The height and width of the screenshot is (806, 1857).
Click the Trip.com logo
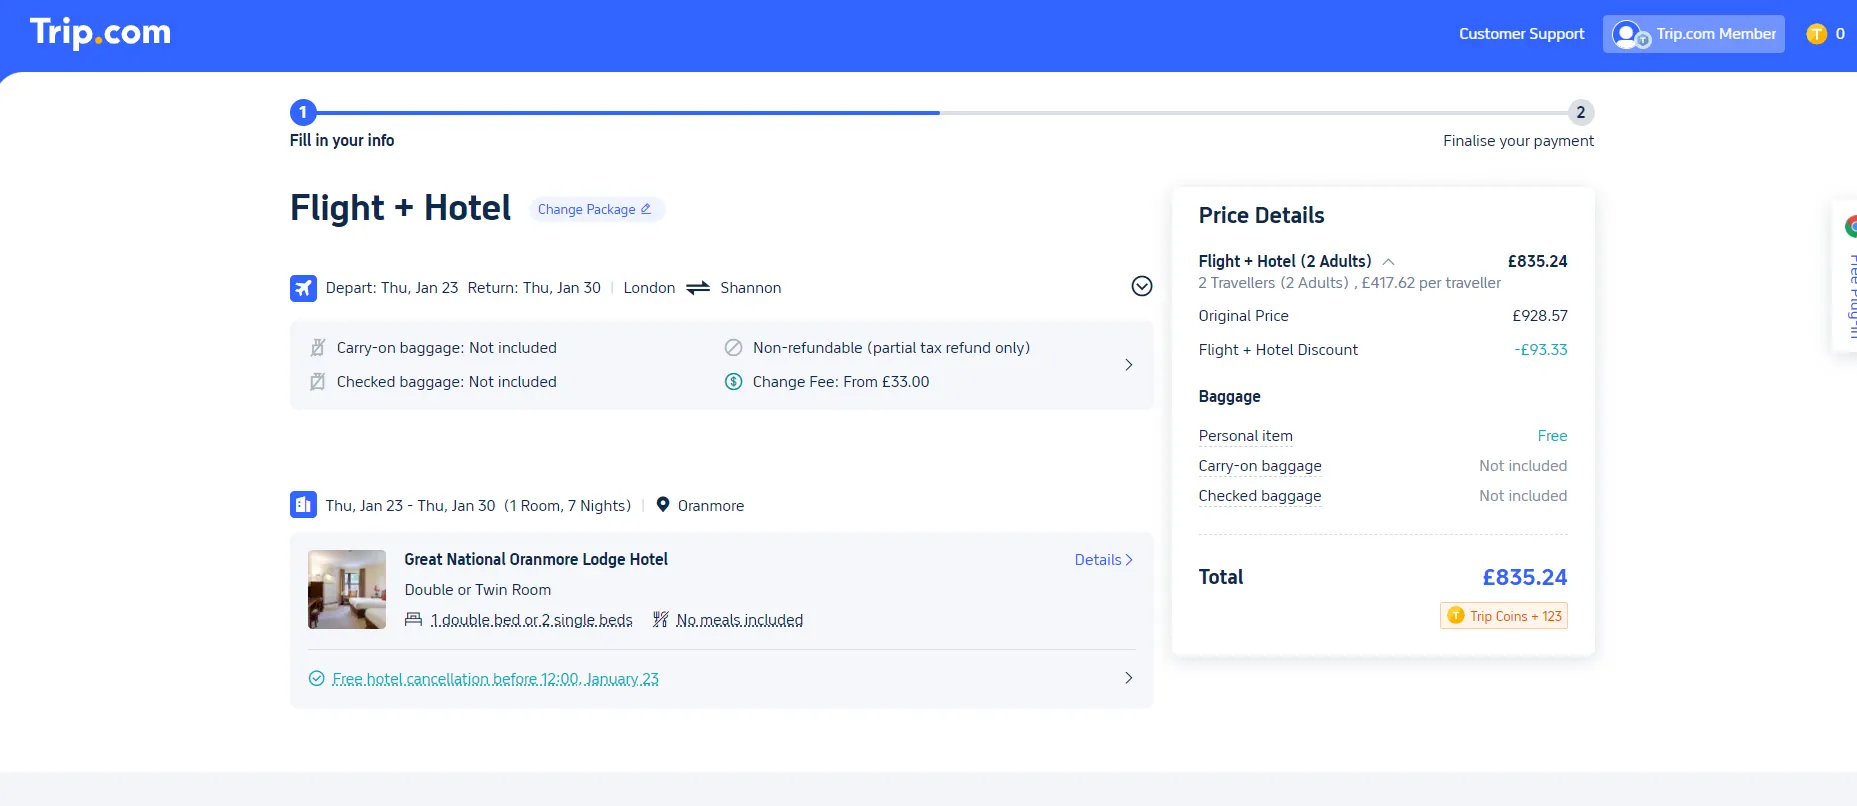point(100,33)
